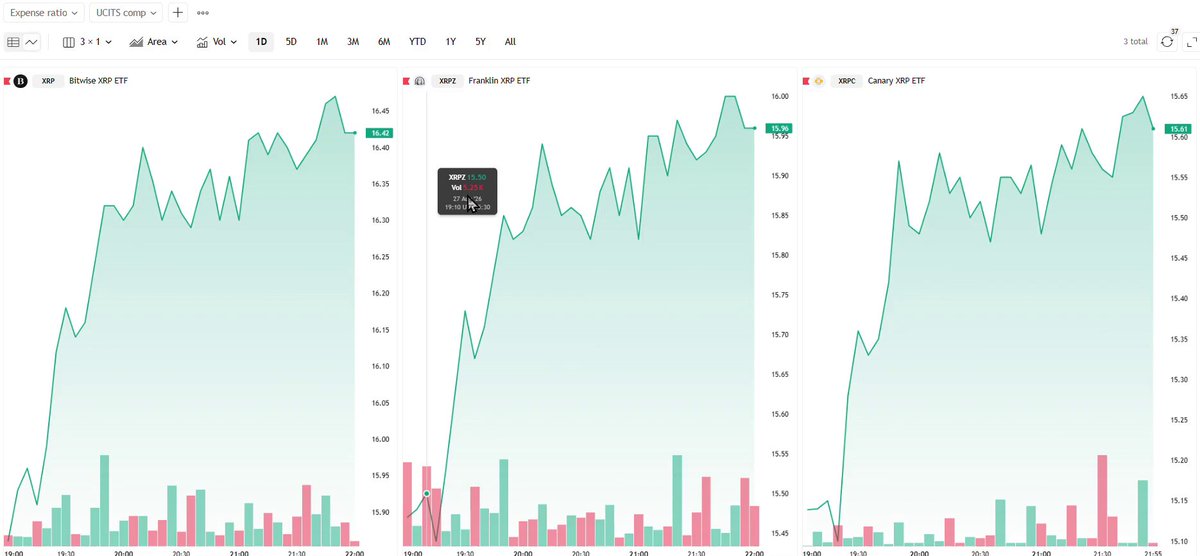Select the 5Y time range
1200x556 pixels.
(481, 42)
